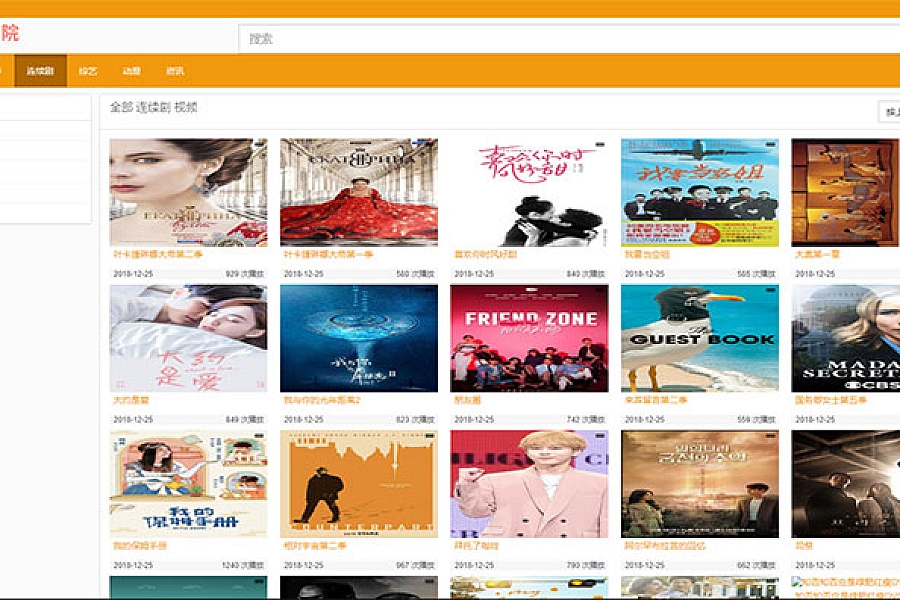Open the golden folding screen poster
Screen dimensions: 900x600
pyautogui.click(x=845, y=192)
